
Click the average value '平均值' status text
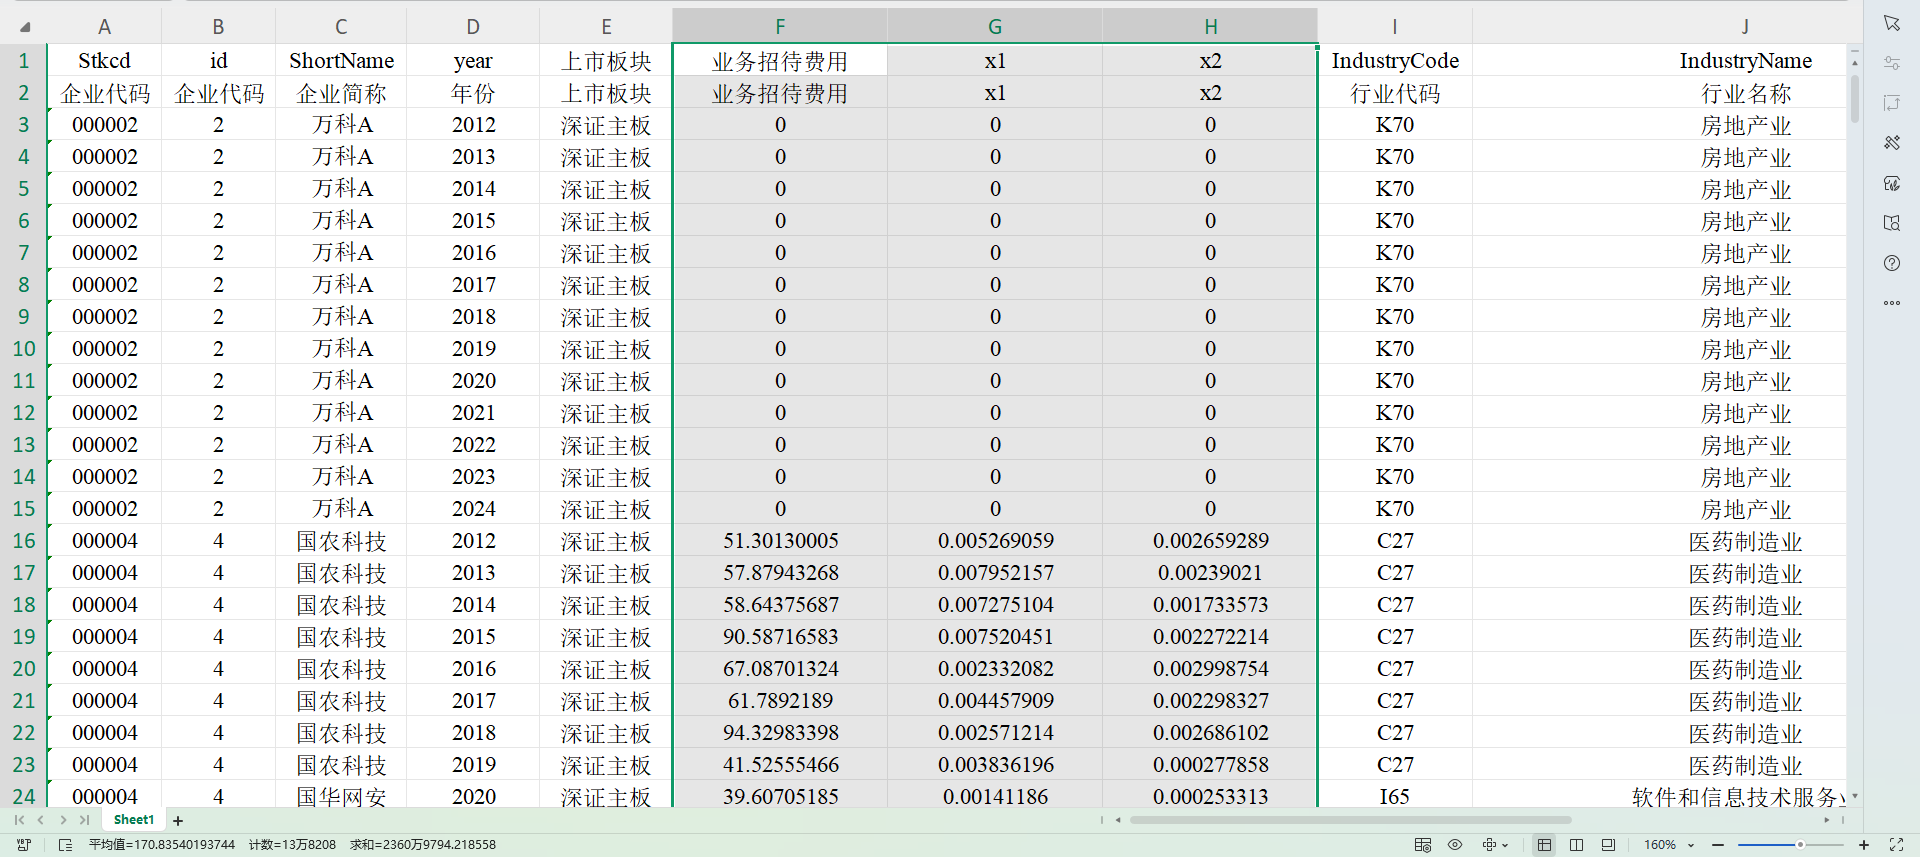pos(162,845)
